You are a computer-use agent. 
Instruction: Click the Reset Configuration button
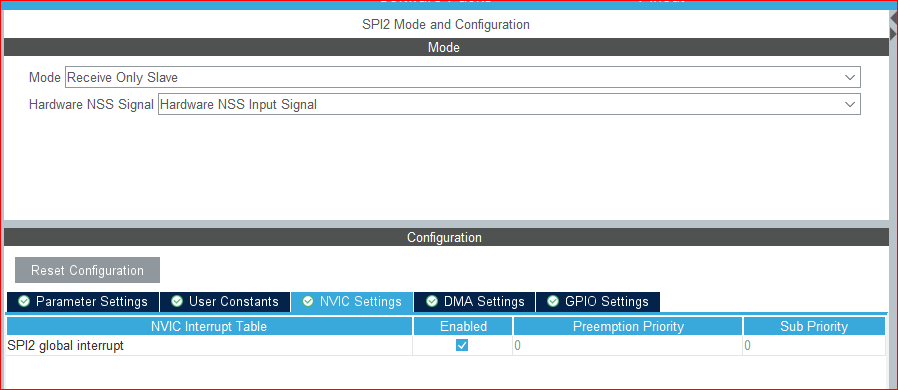coord(87,270)
